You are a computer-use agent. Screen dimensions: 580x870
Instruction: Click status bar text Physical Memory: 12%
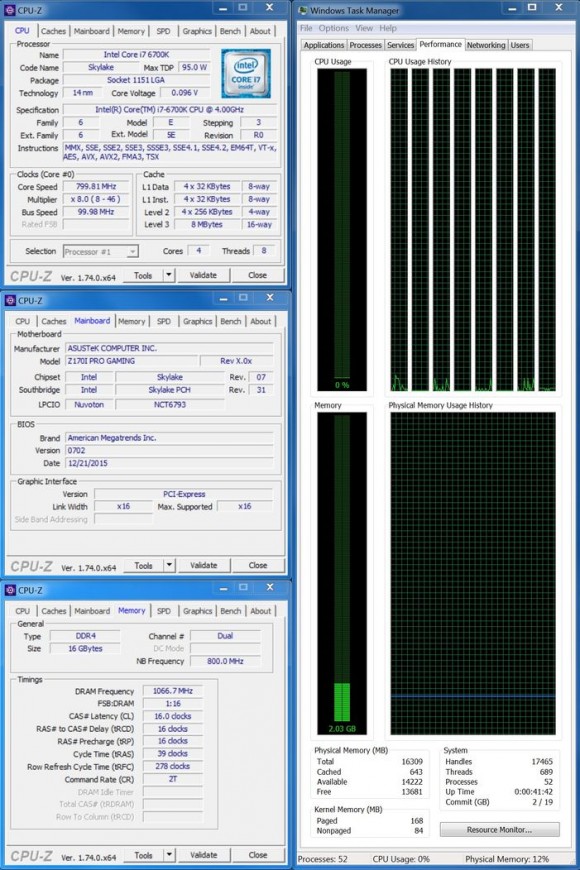point(507,859)
